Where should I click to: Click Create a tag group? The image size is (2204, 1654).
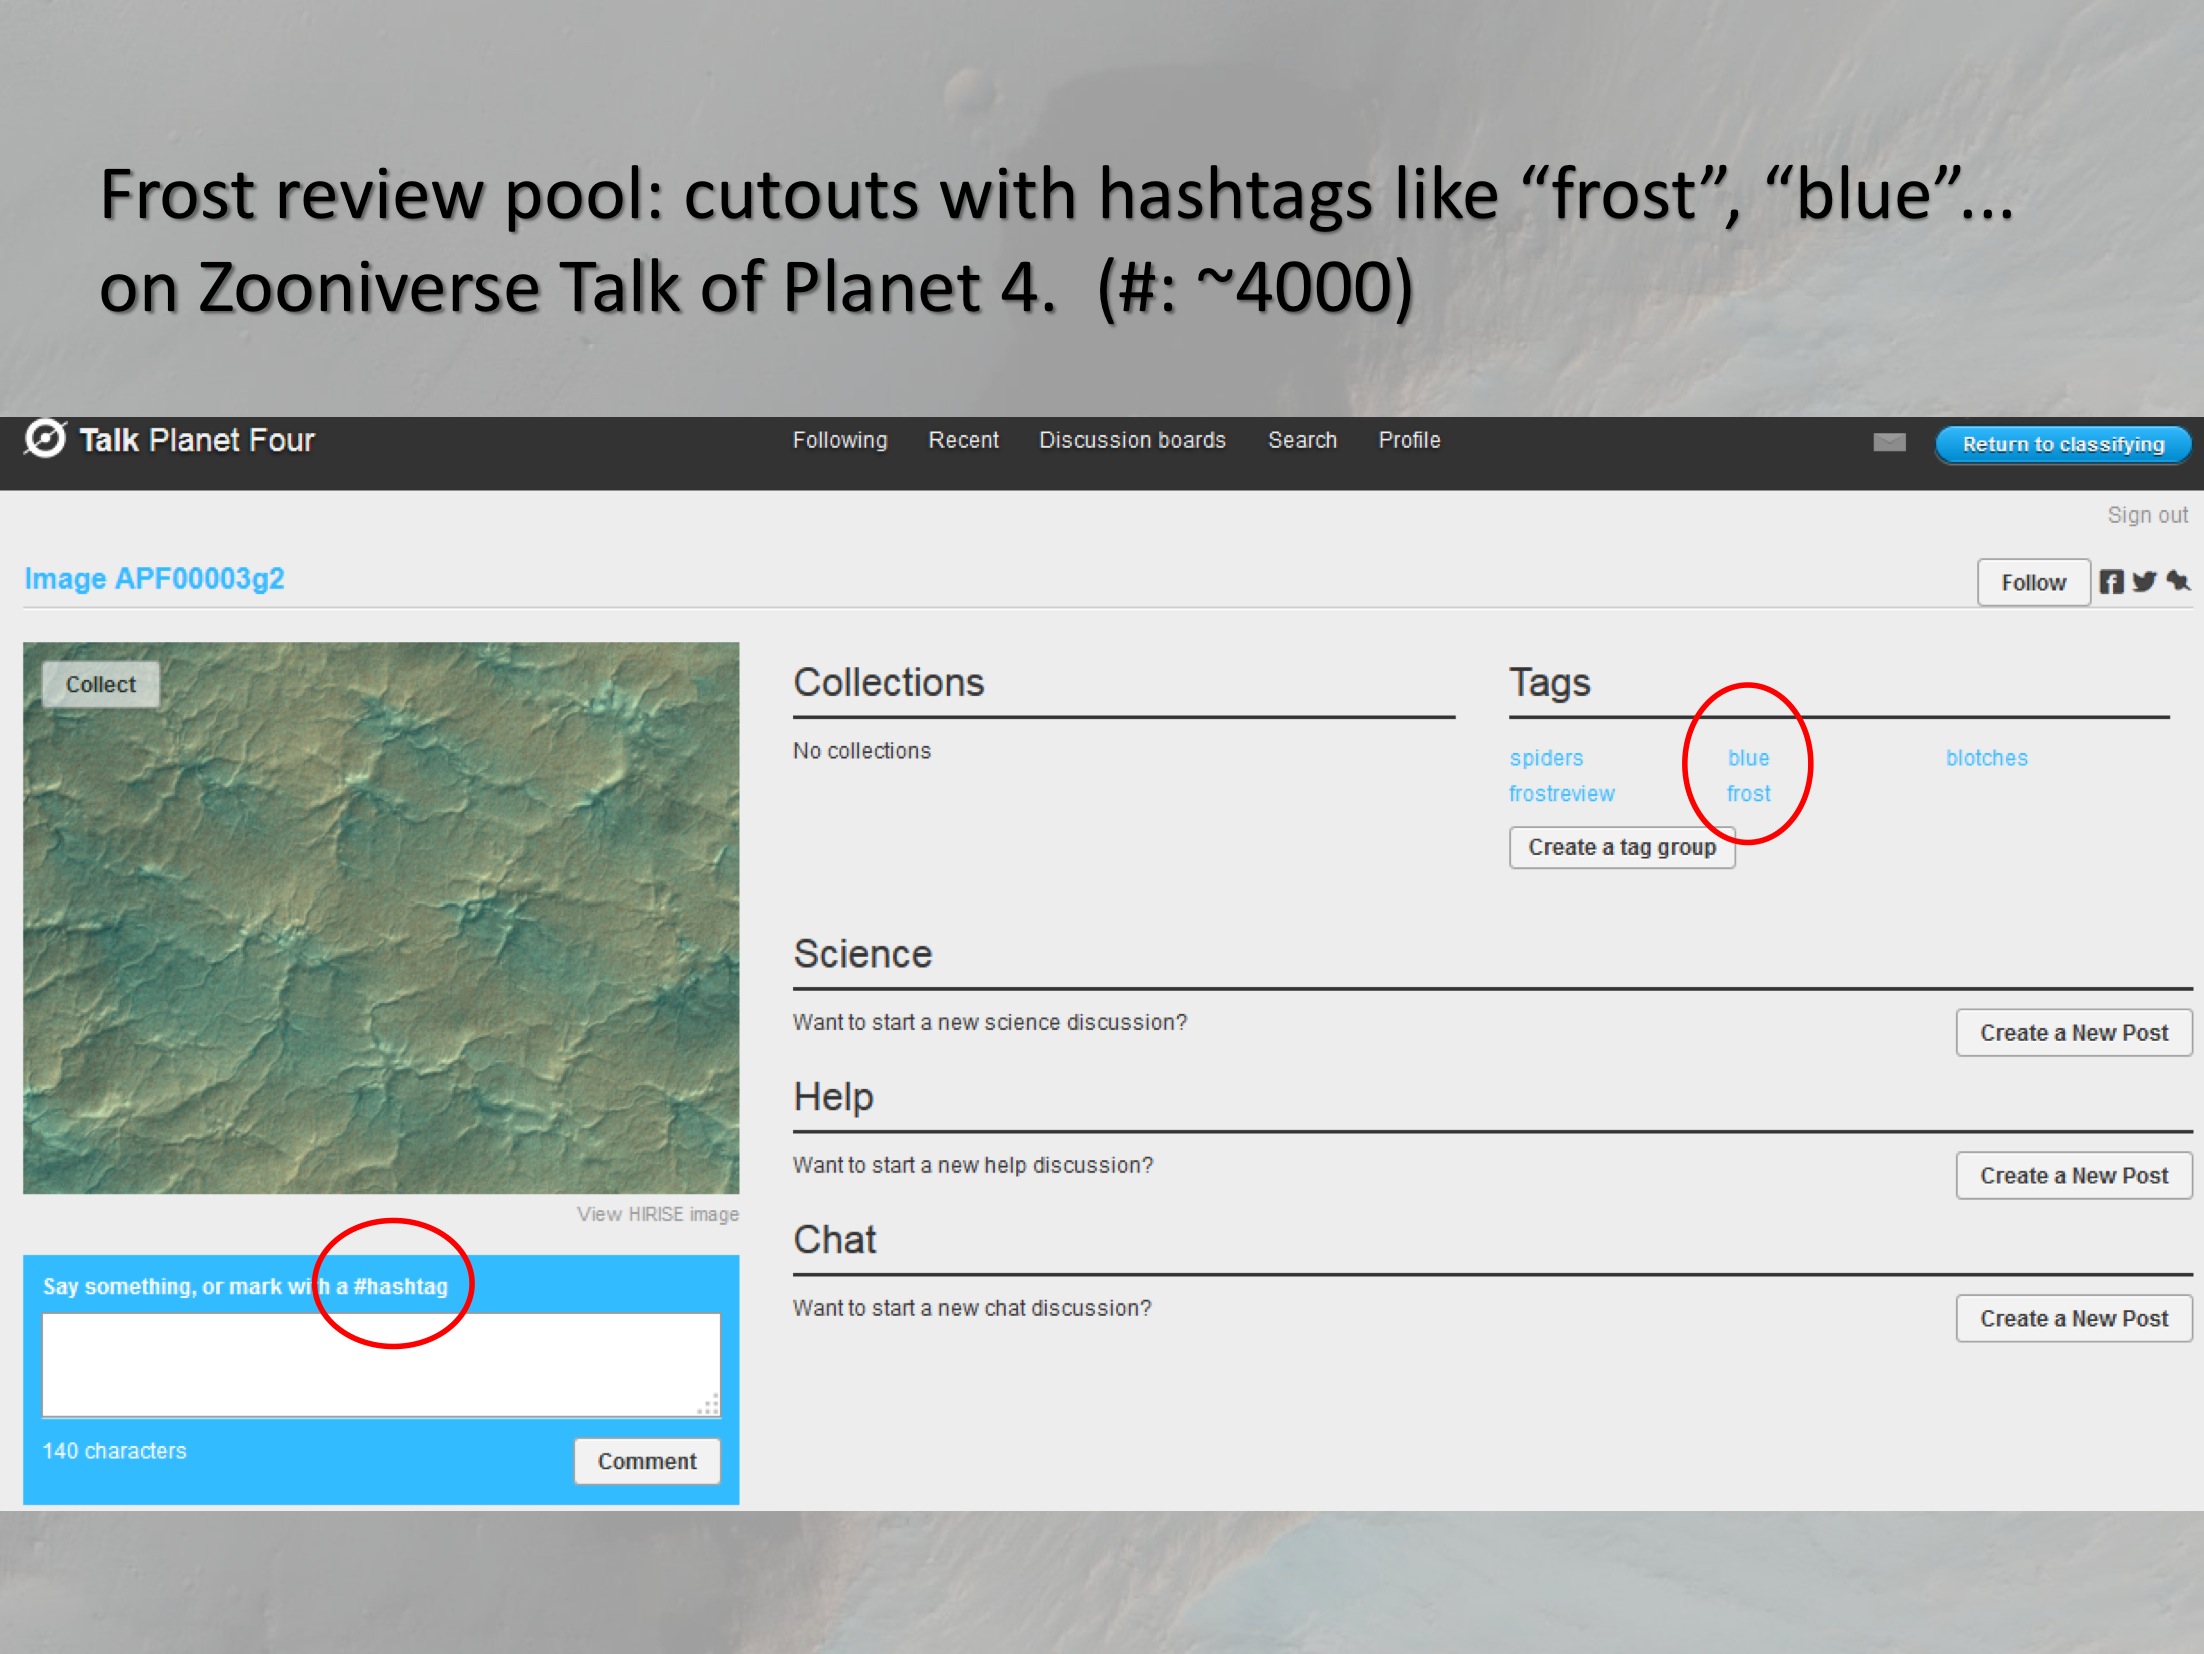[x=1621, y=847]
